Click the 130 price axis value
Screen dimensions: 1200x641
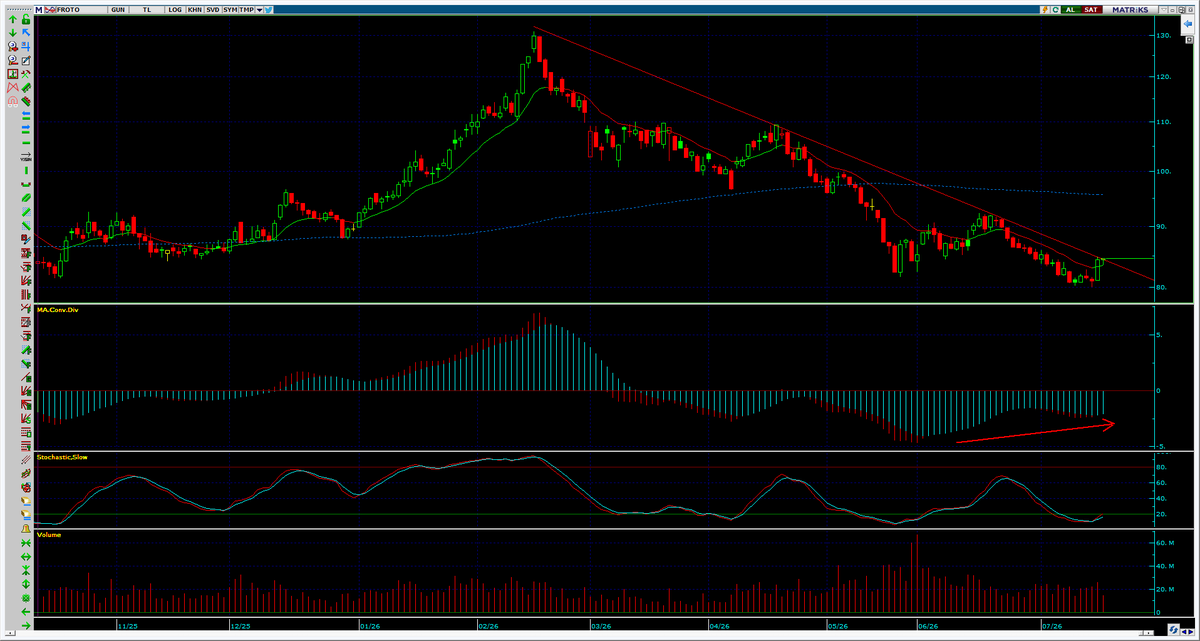pyautogui.click(x=1163, y=36)
